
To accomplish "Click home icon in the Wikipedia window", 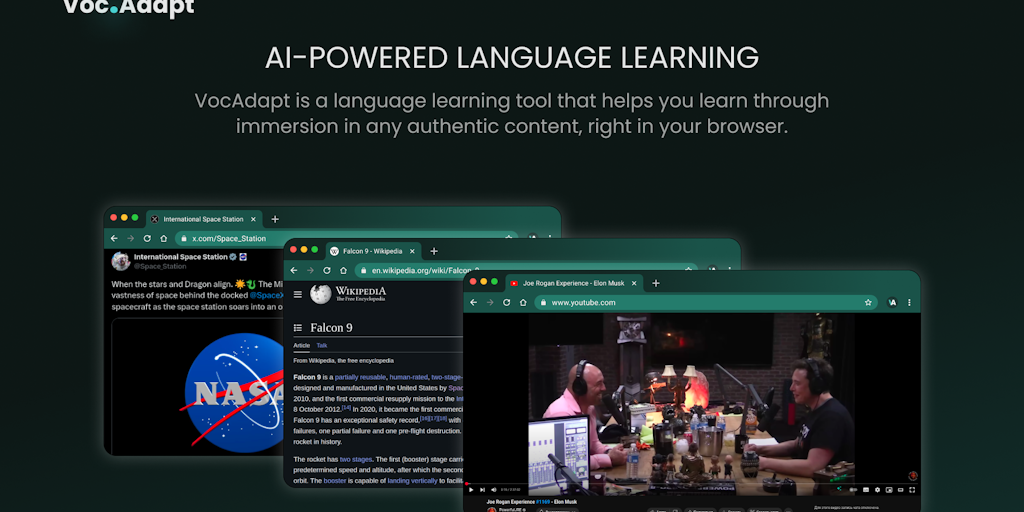I will [343, 270].
